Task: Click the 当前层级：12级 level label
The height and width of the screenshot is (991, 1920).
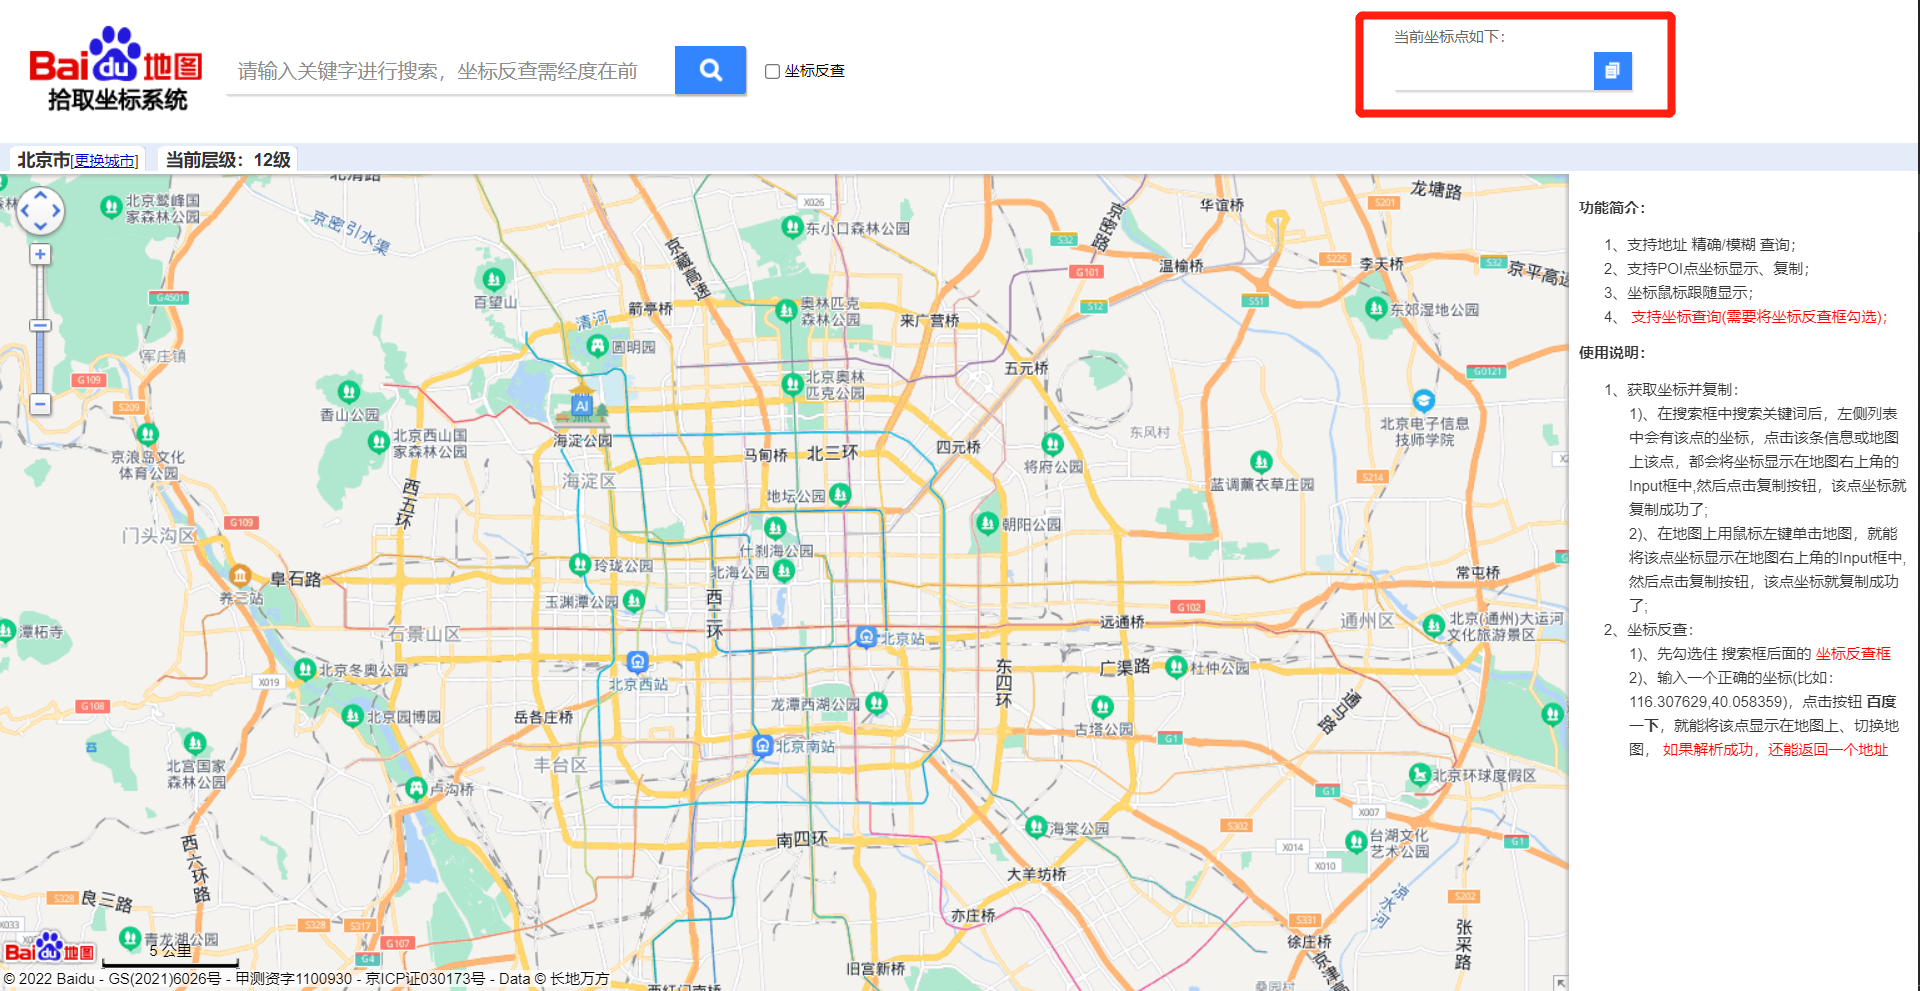Action: pos(228,160)
